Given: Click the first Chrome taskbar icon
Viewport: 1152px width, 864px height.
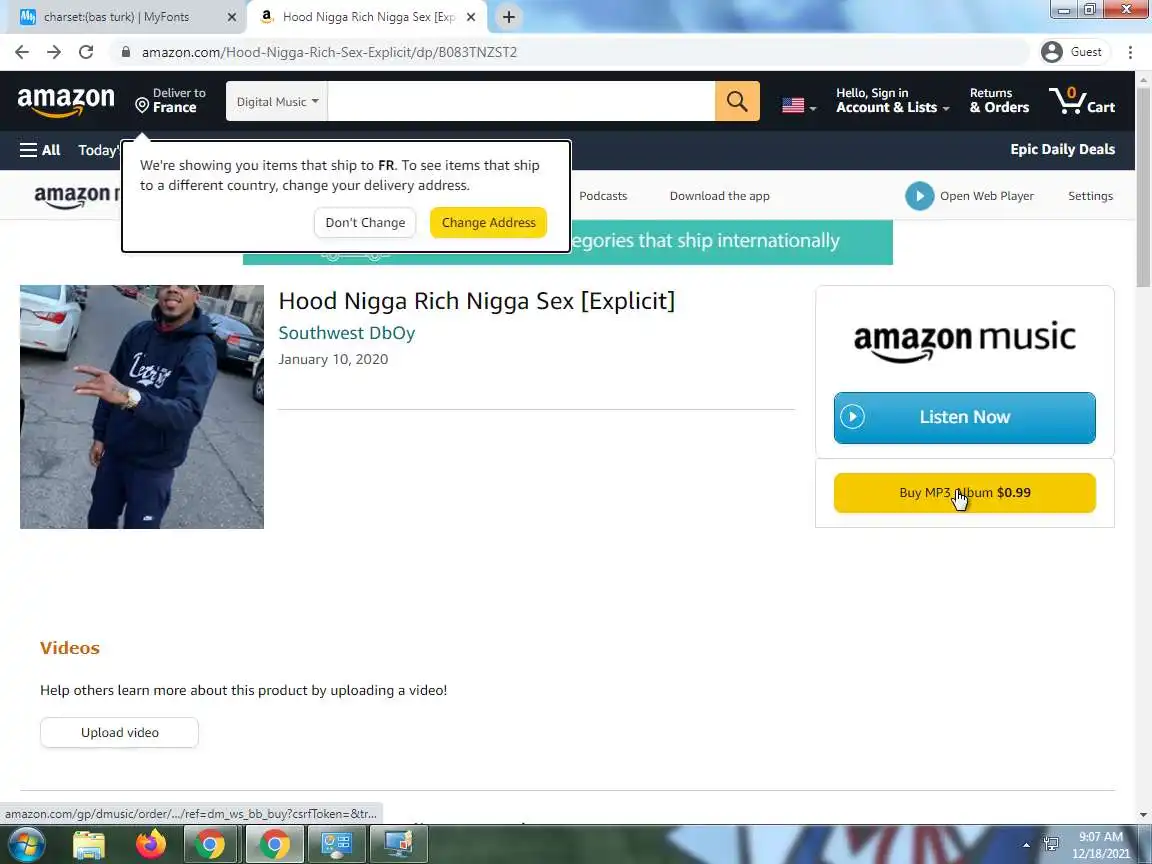Looking at the screenshot, I should click(209, 844).
